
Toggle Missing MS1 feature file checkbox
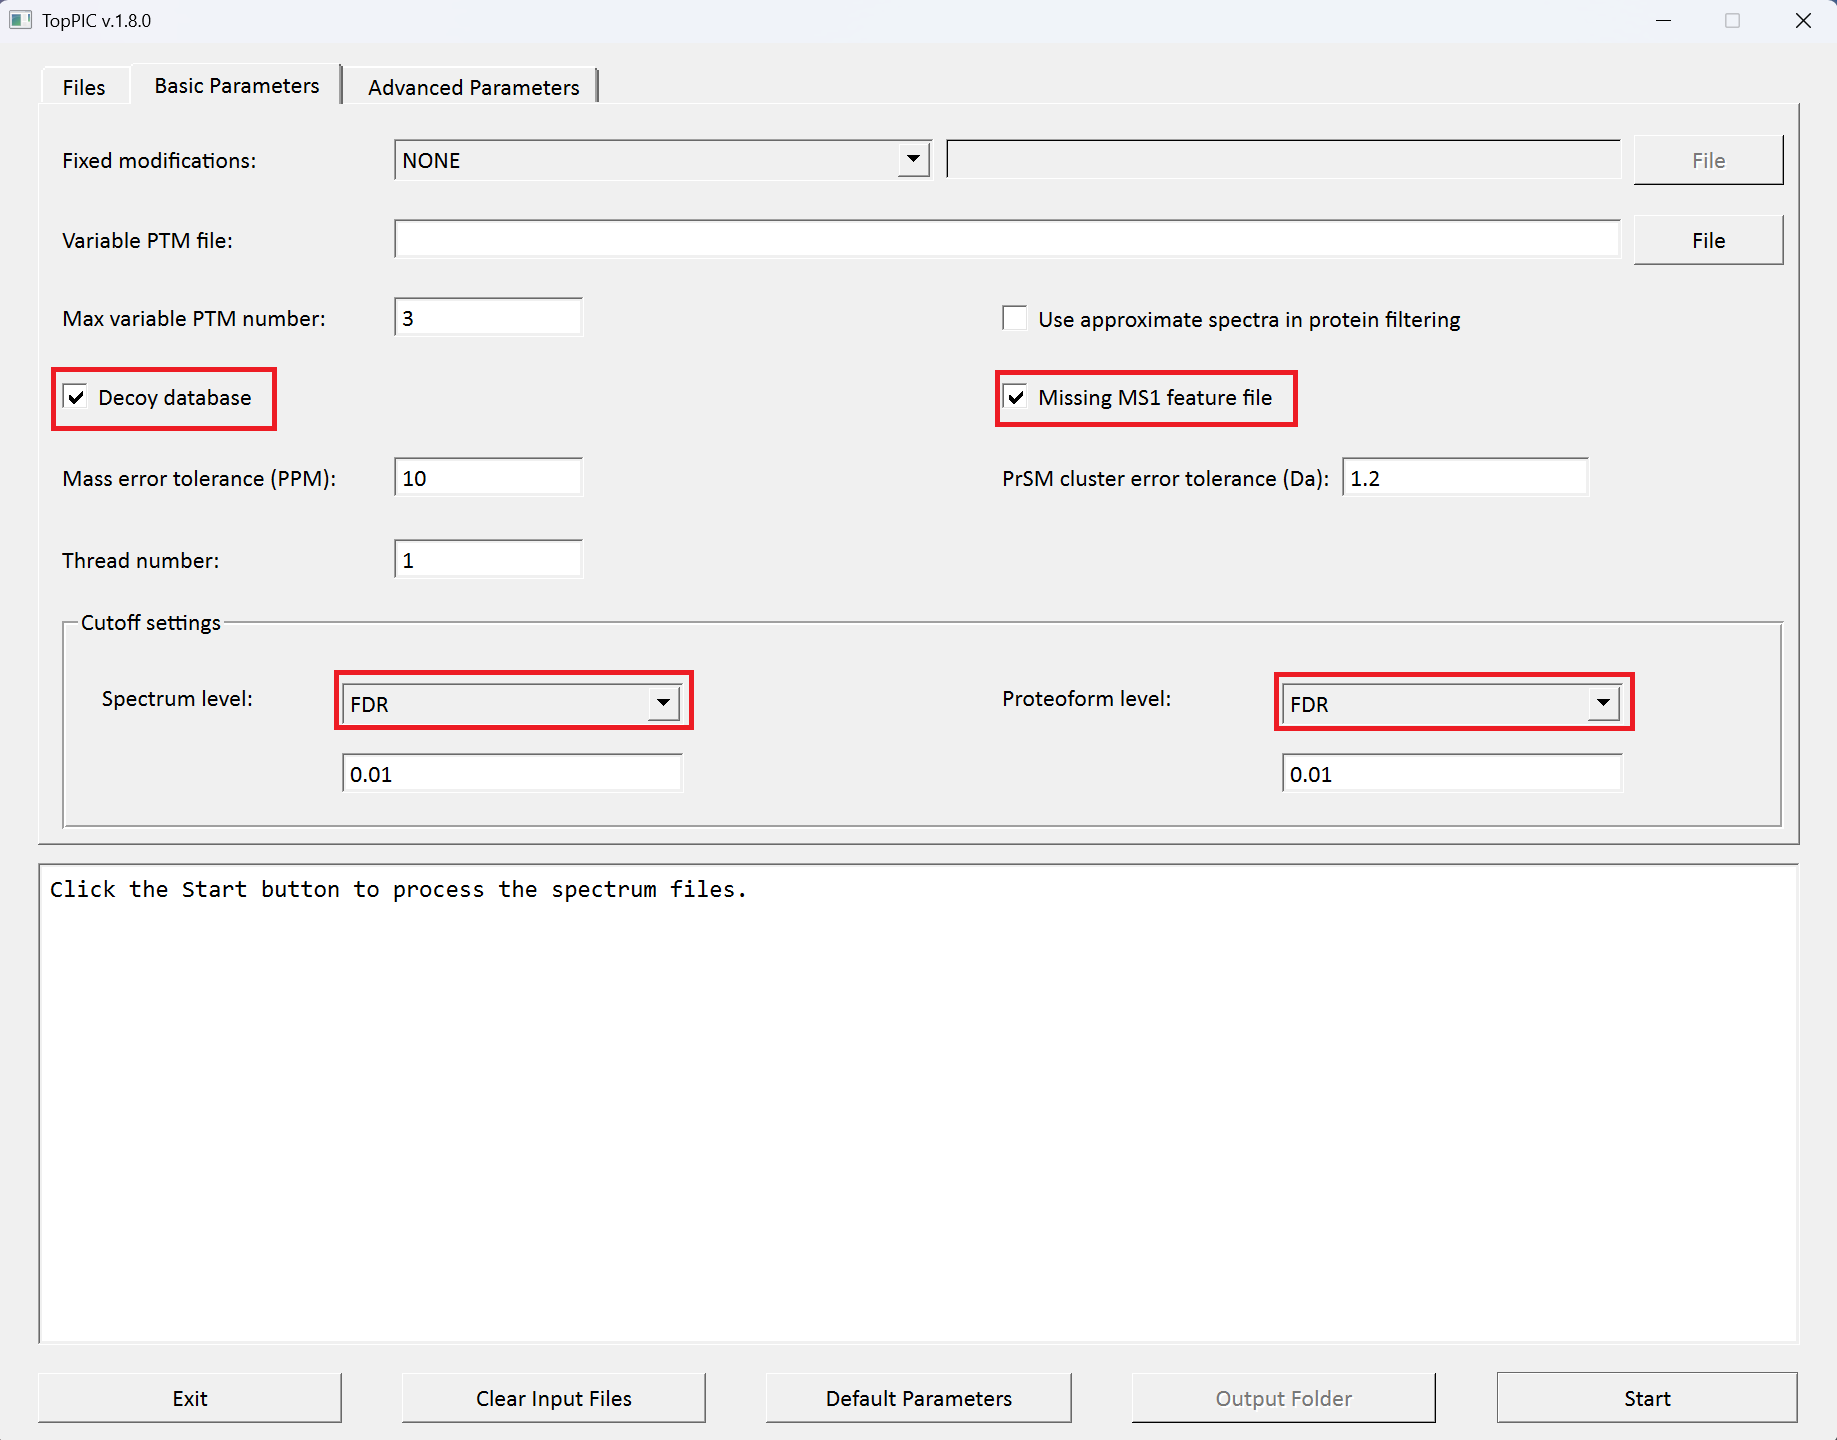[x=1016, y=398]
